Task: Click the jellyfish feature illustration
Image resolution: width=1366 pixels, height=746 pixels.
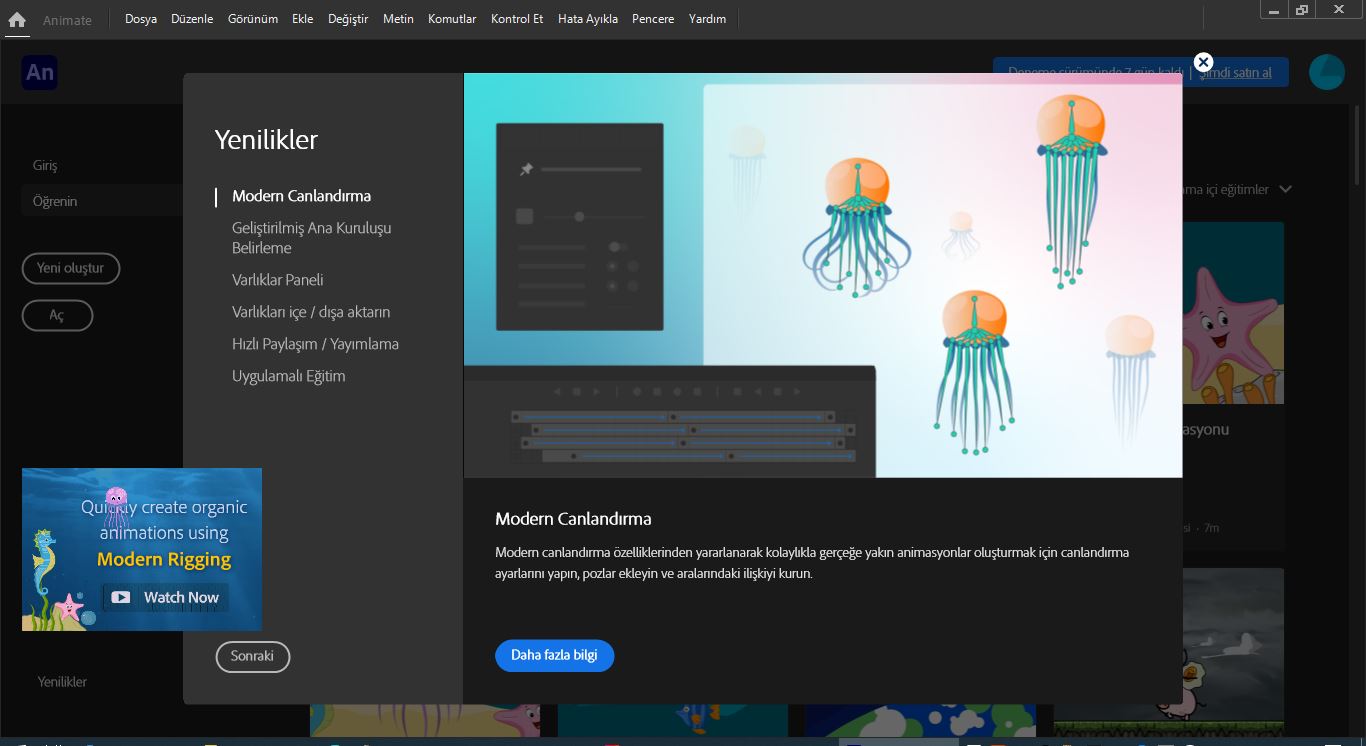Action: point(823,275)
